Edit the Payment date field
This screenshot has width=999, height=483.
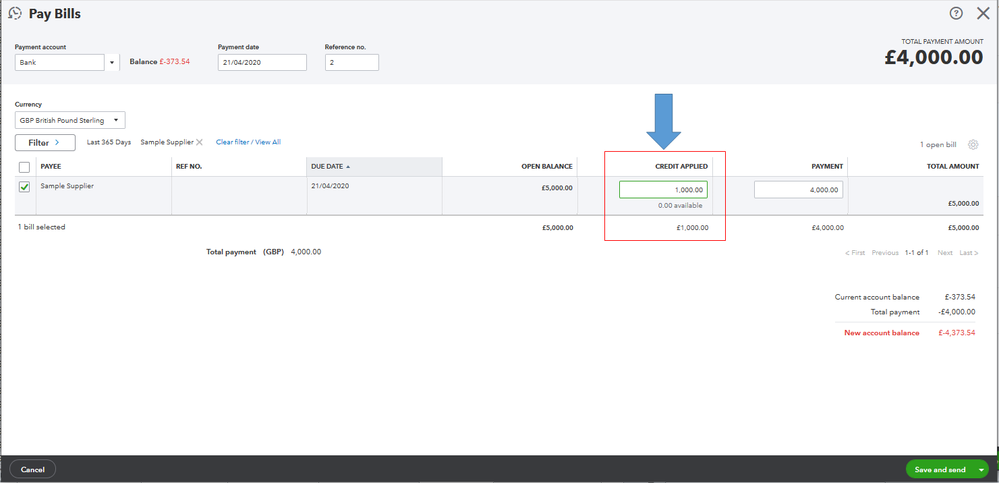coord(262,62)
